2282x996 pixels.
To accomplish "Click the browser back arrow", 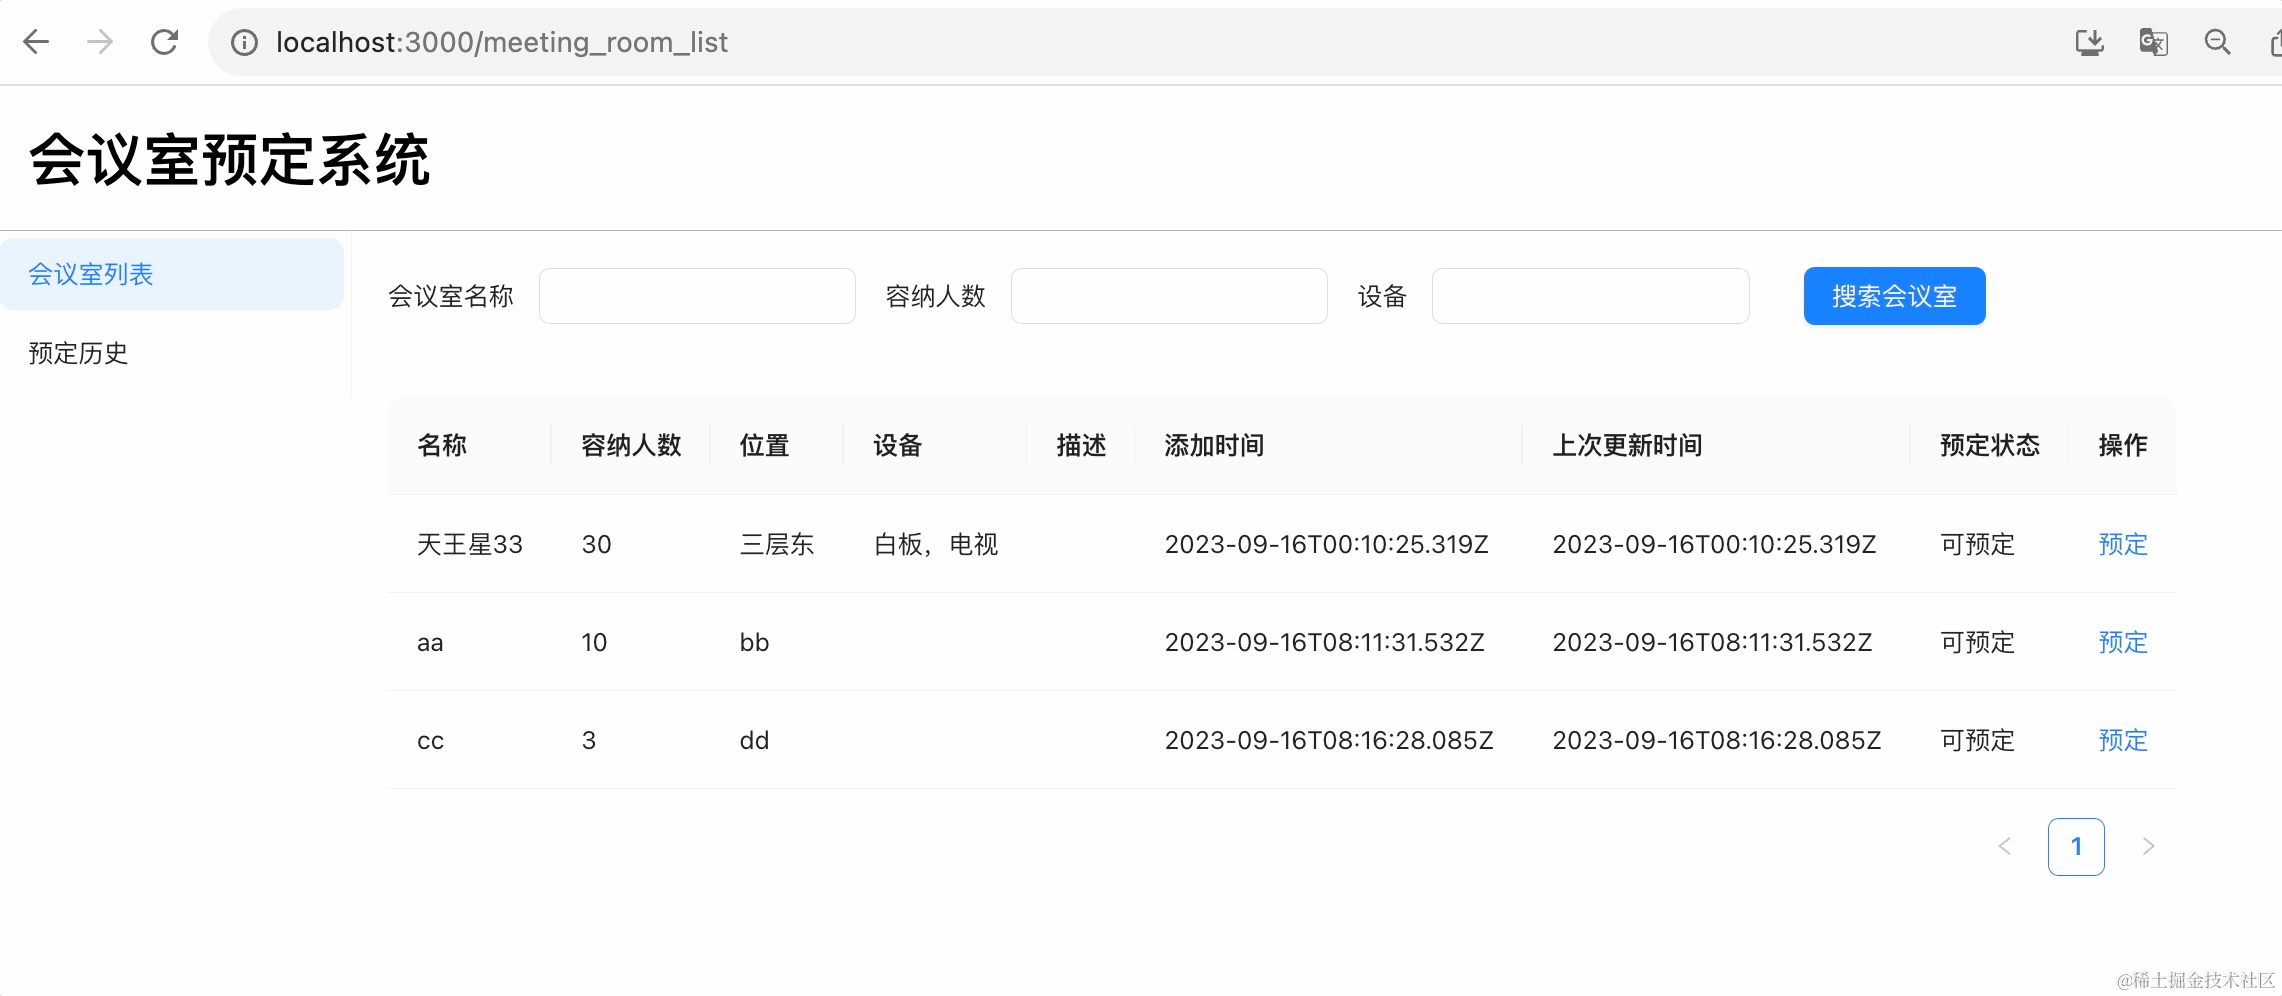I will pos(36,42).
